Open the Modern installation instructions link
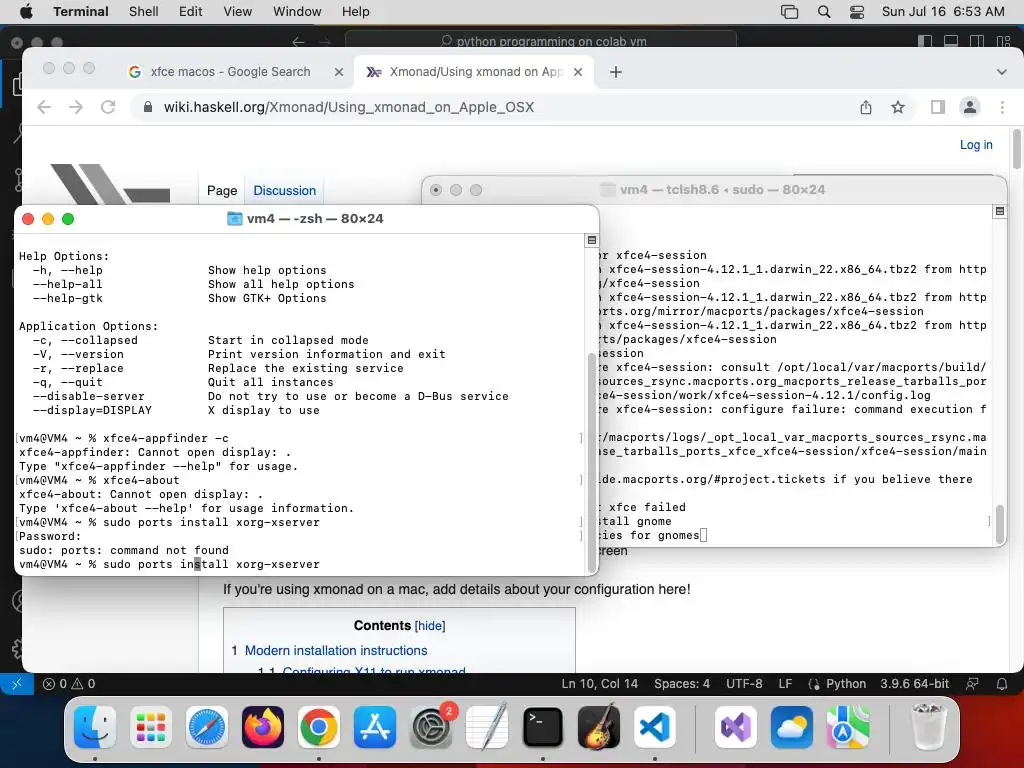The width and height of the screenshot is (1024, 768). (336, 650)
